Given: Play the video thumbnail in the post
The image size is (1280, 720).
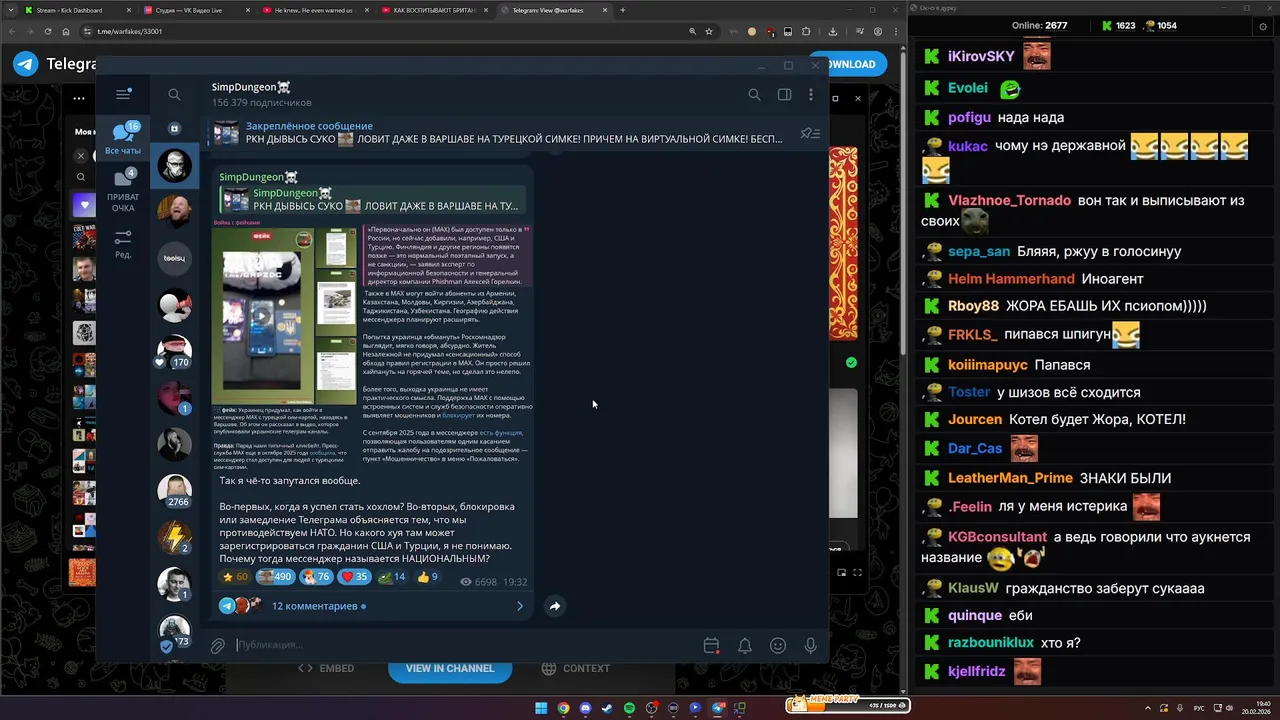Looking at the screenshot, I should tap(261, 316).
